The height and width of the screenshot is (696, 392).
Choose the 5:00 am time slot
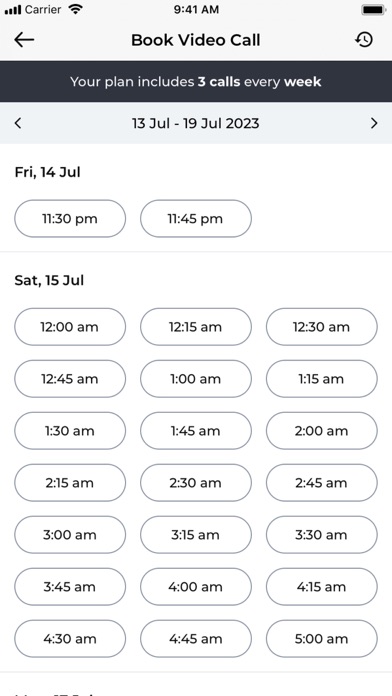click(x=322, y=638)
